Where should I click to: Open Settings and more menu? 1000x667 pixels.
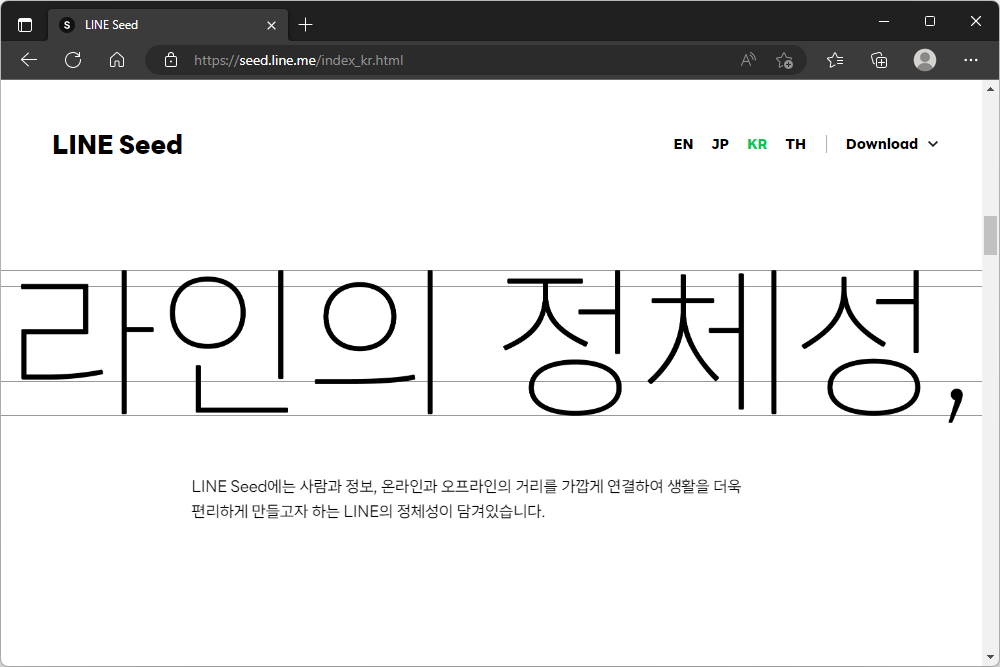tap(971, 60)
